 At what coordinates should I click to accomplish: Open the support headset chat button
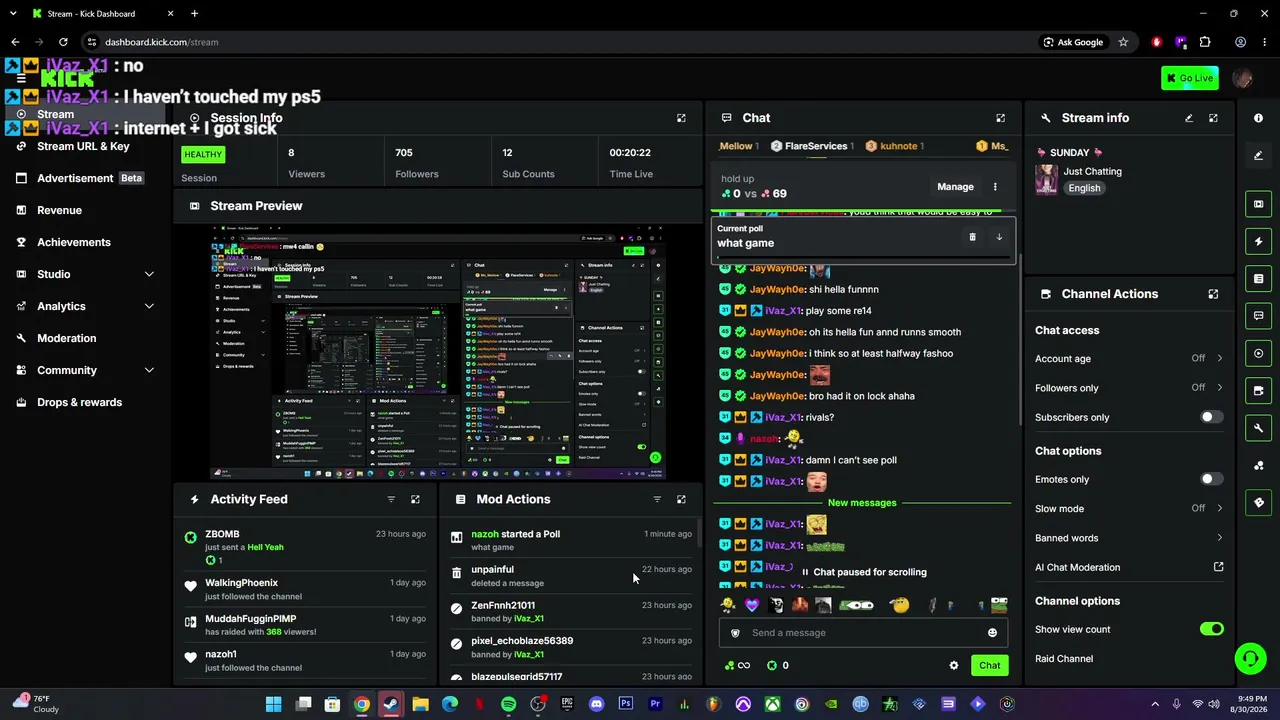[x=1251, y=658]
